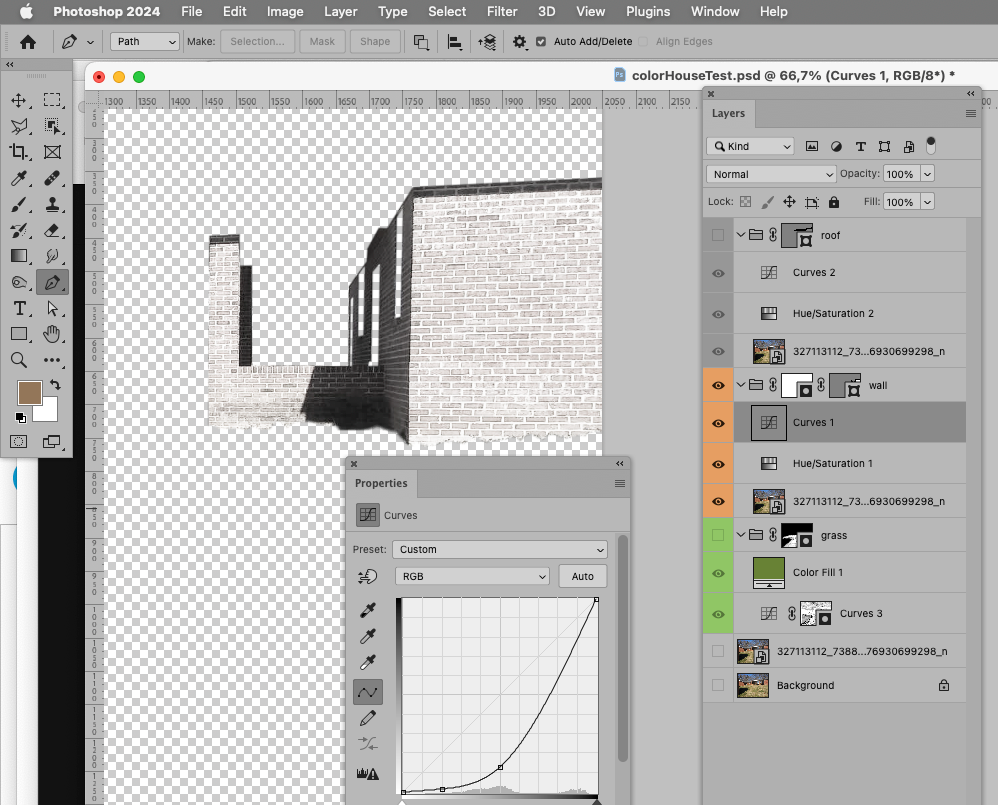Hide the Curves 1 adjustment layer

click(718, 423)
